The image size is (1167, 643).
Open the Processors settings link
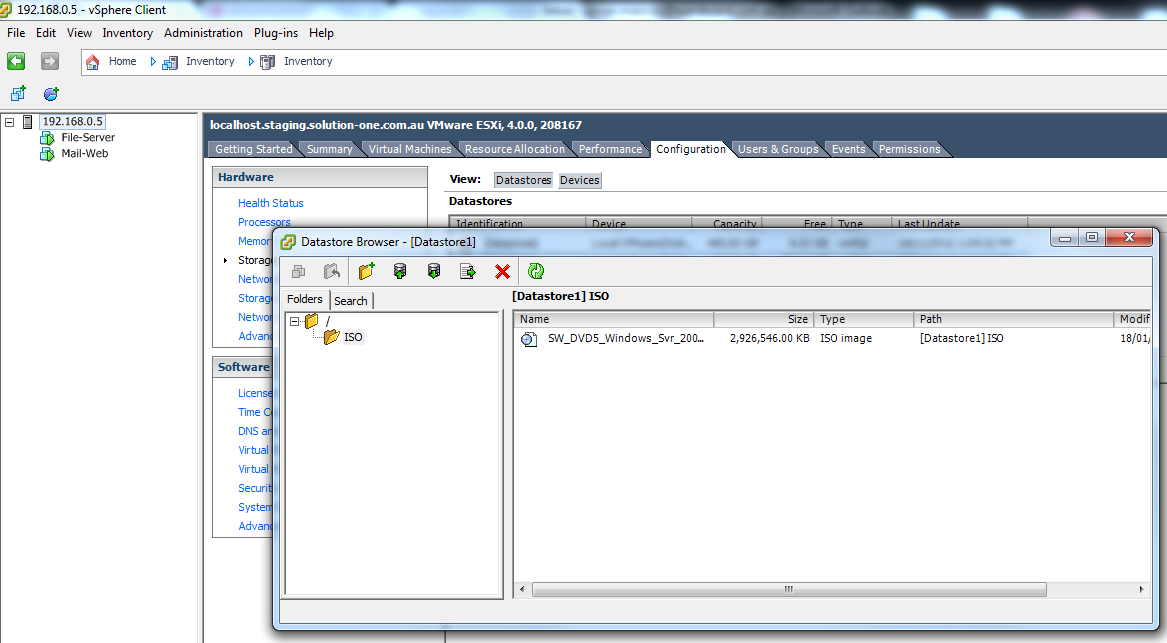(264, 221)
